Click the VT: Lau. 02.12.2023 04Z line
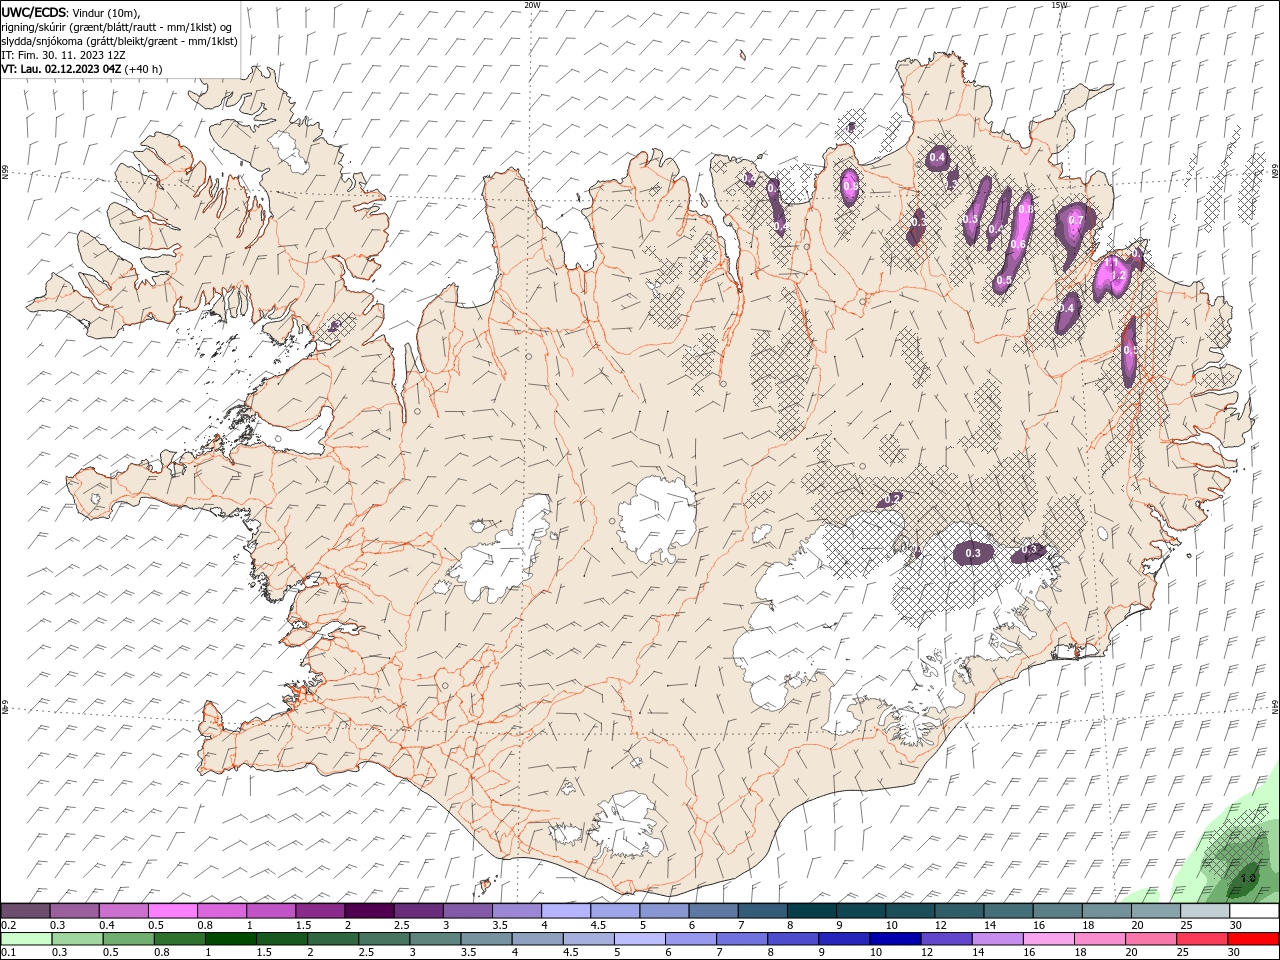Screen dimensions: 1280x960 coord(61,69)
